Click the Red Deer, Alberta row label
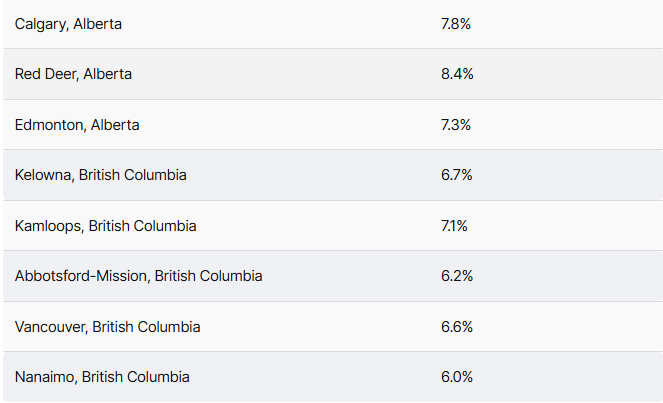This screenshot has width=663, height=403. pyautogui.click(x=73, y=74)
